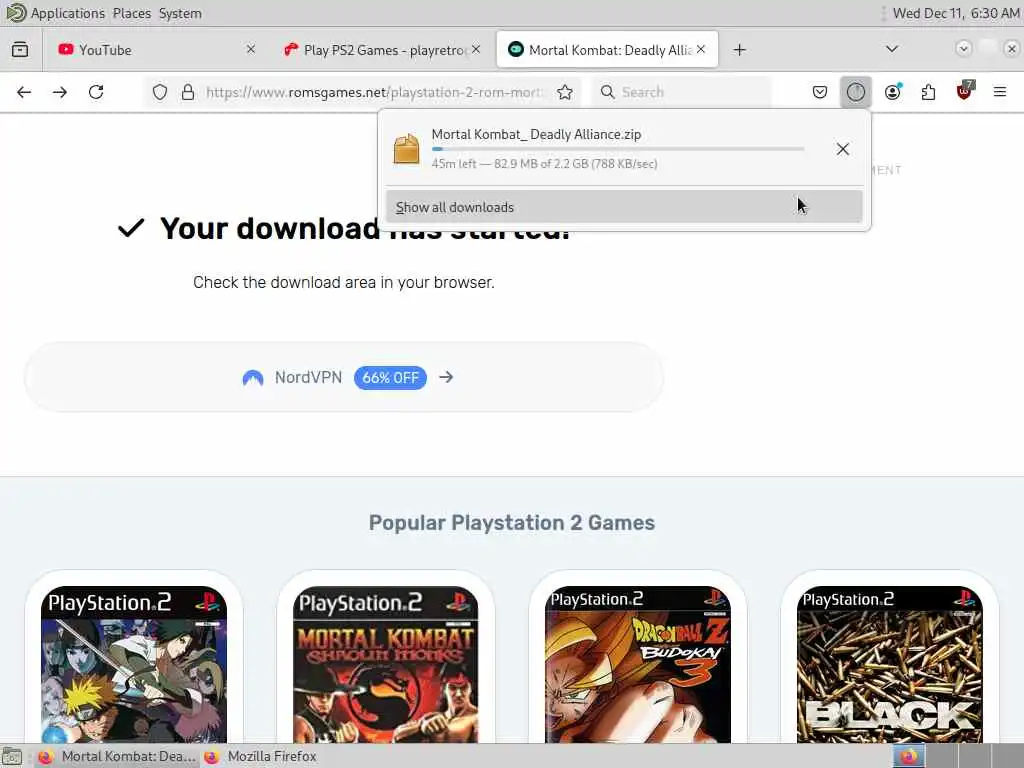Open Firefox hamburger application menu
Viewport: 1024px width, 768px height.
pos(1000,92)
